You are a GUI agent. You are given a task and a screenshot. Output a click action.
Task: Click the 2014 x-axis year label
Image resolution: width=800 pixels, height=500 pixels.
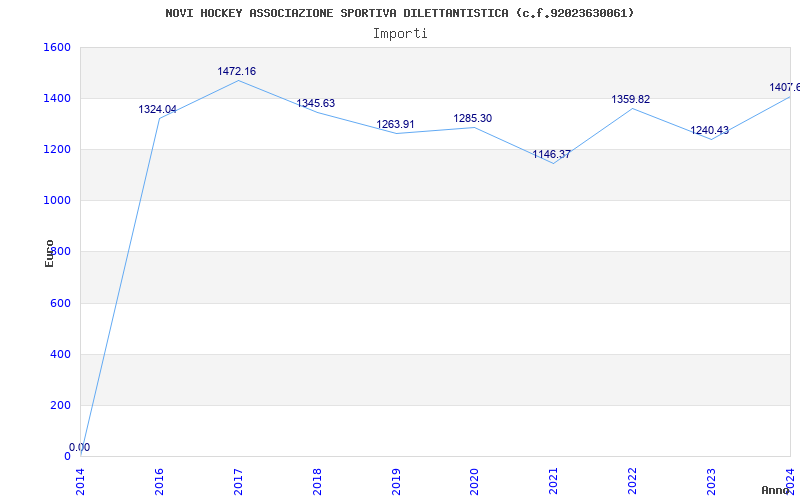(81, 481)
